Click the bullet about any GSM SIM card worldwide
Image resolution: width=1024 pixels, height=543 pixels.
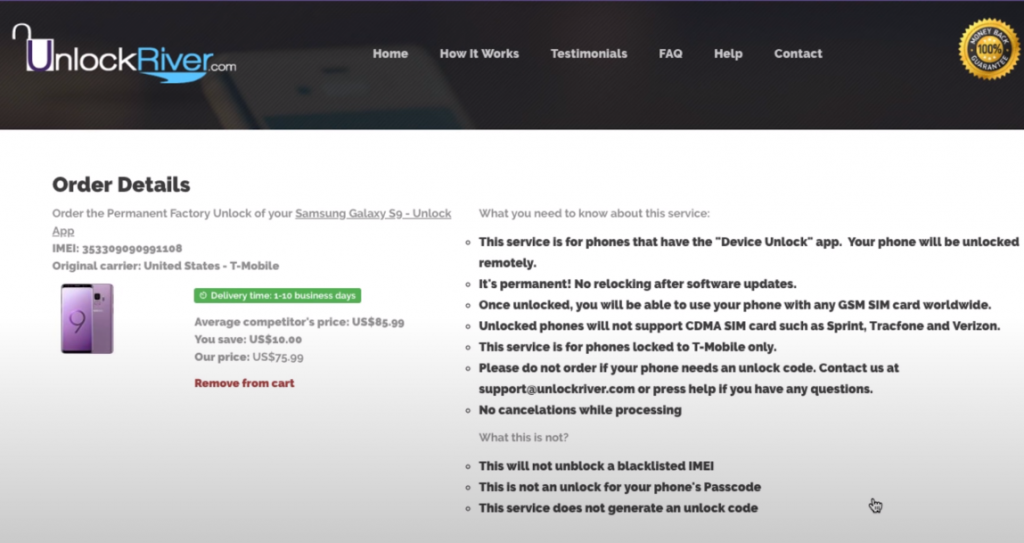(735, 305)
